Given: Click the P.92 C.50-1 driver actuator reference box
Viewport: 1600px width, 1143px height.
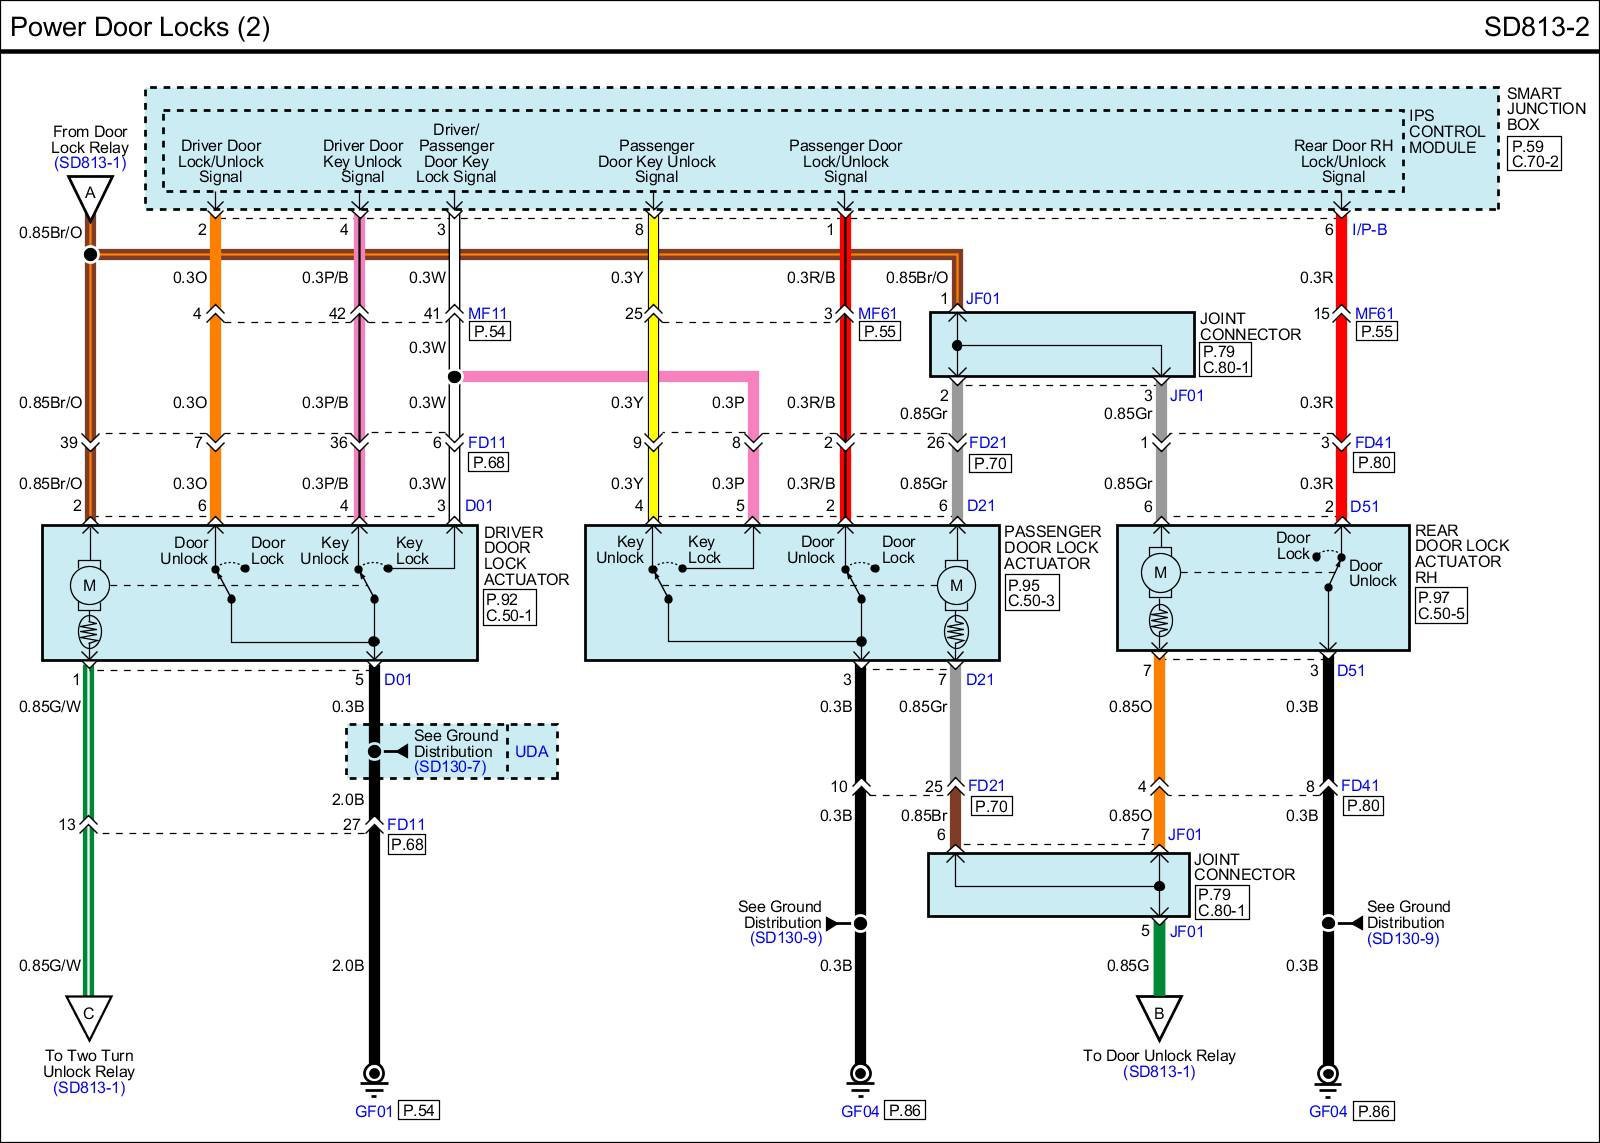Looking at the screenshot, I should (x=509, y=607).
